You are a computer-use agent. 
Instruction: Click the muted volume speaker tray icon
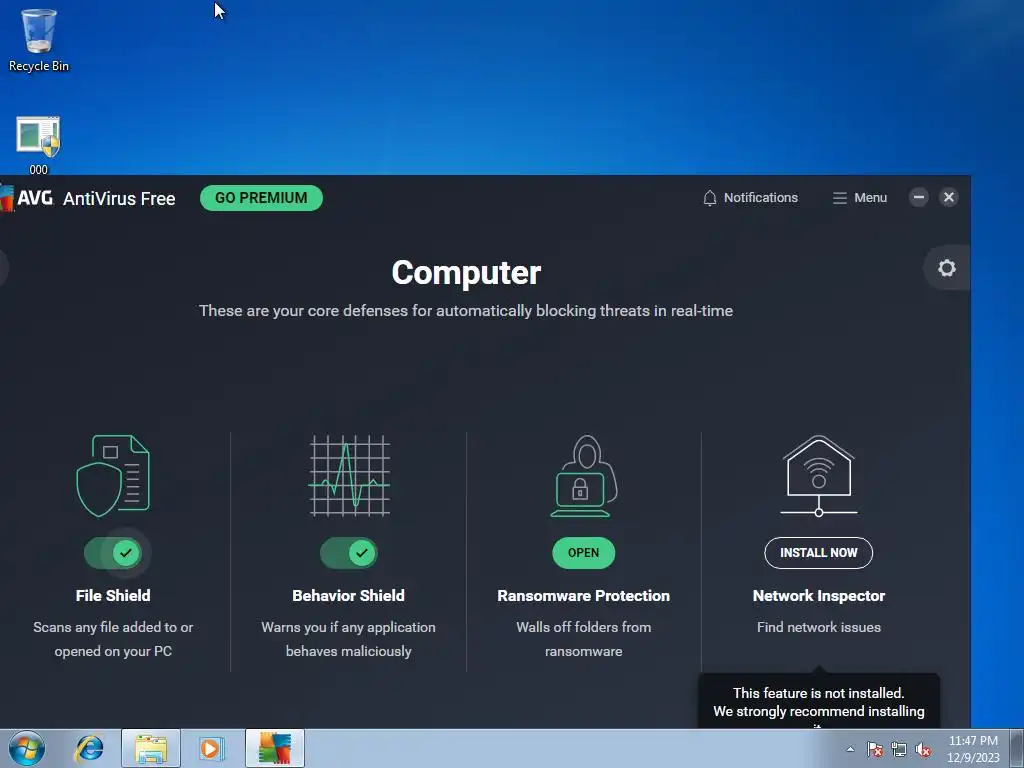click(923, 750)
